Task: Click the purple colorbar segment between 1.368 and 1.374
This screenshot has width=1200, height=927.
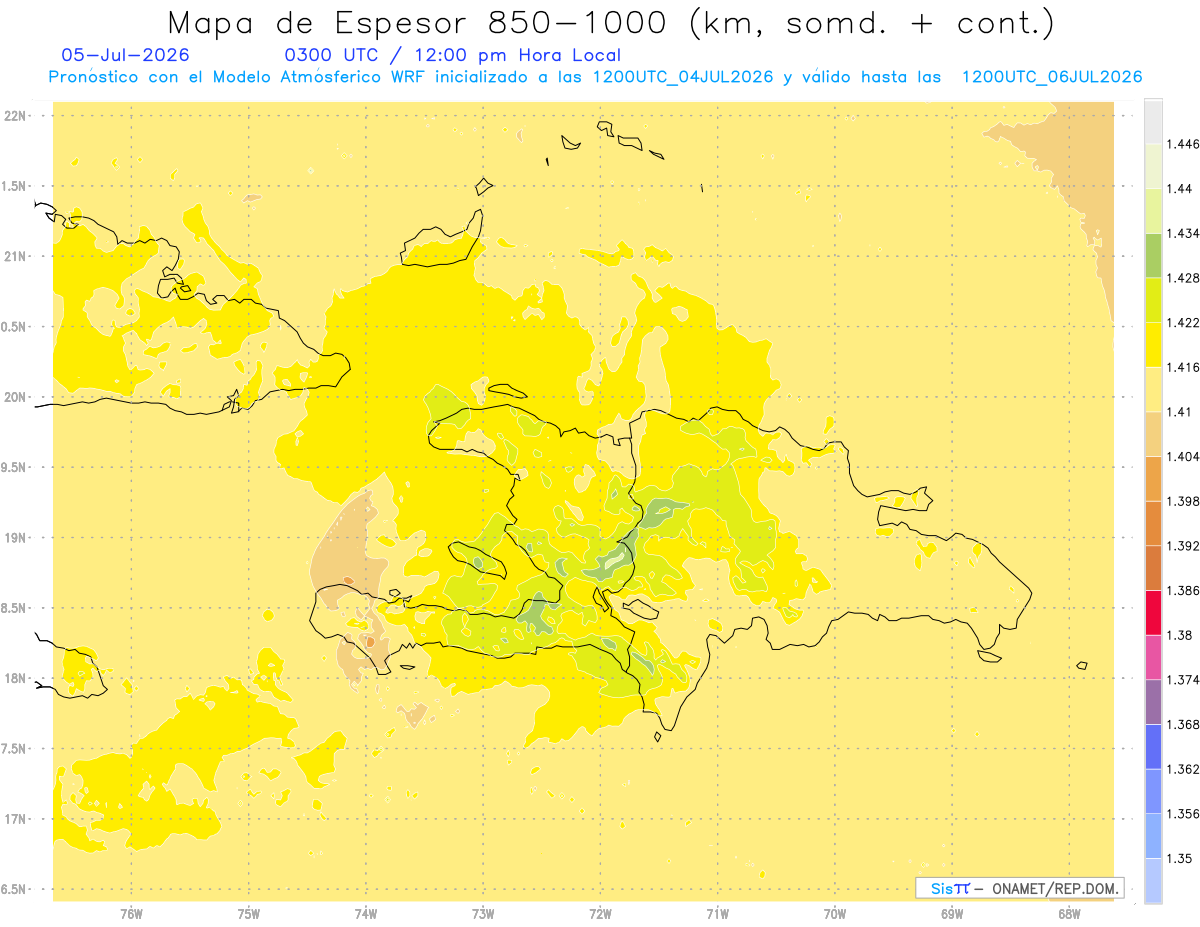Action: click(x=1153, y=702)
